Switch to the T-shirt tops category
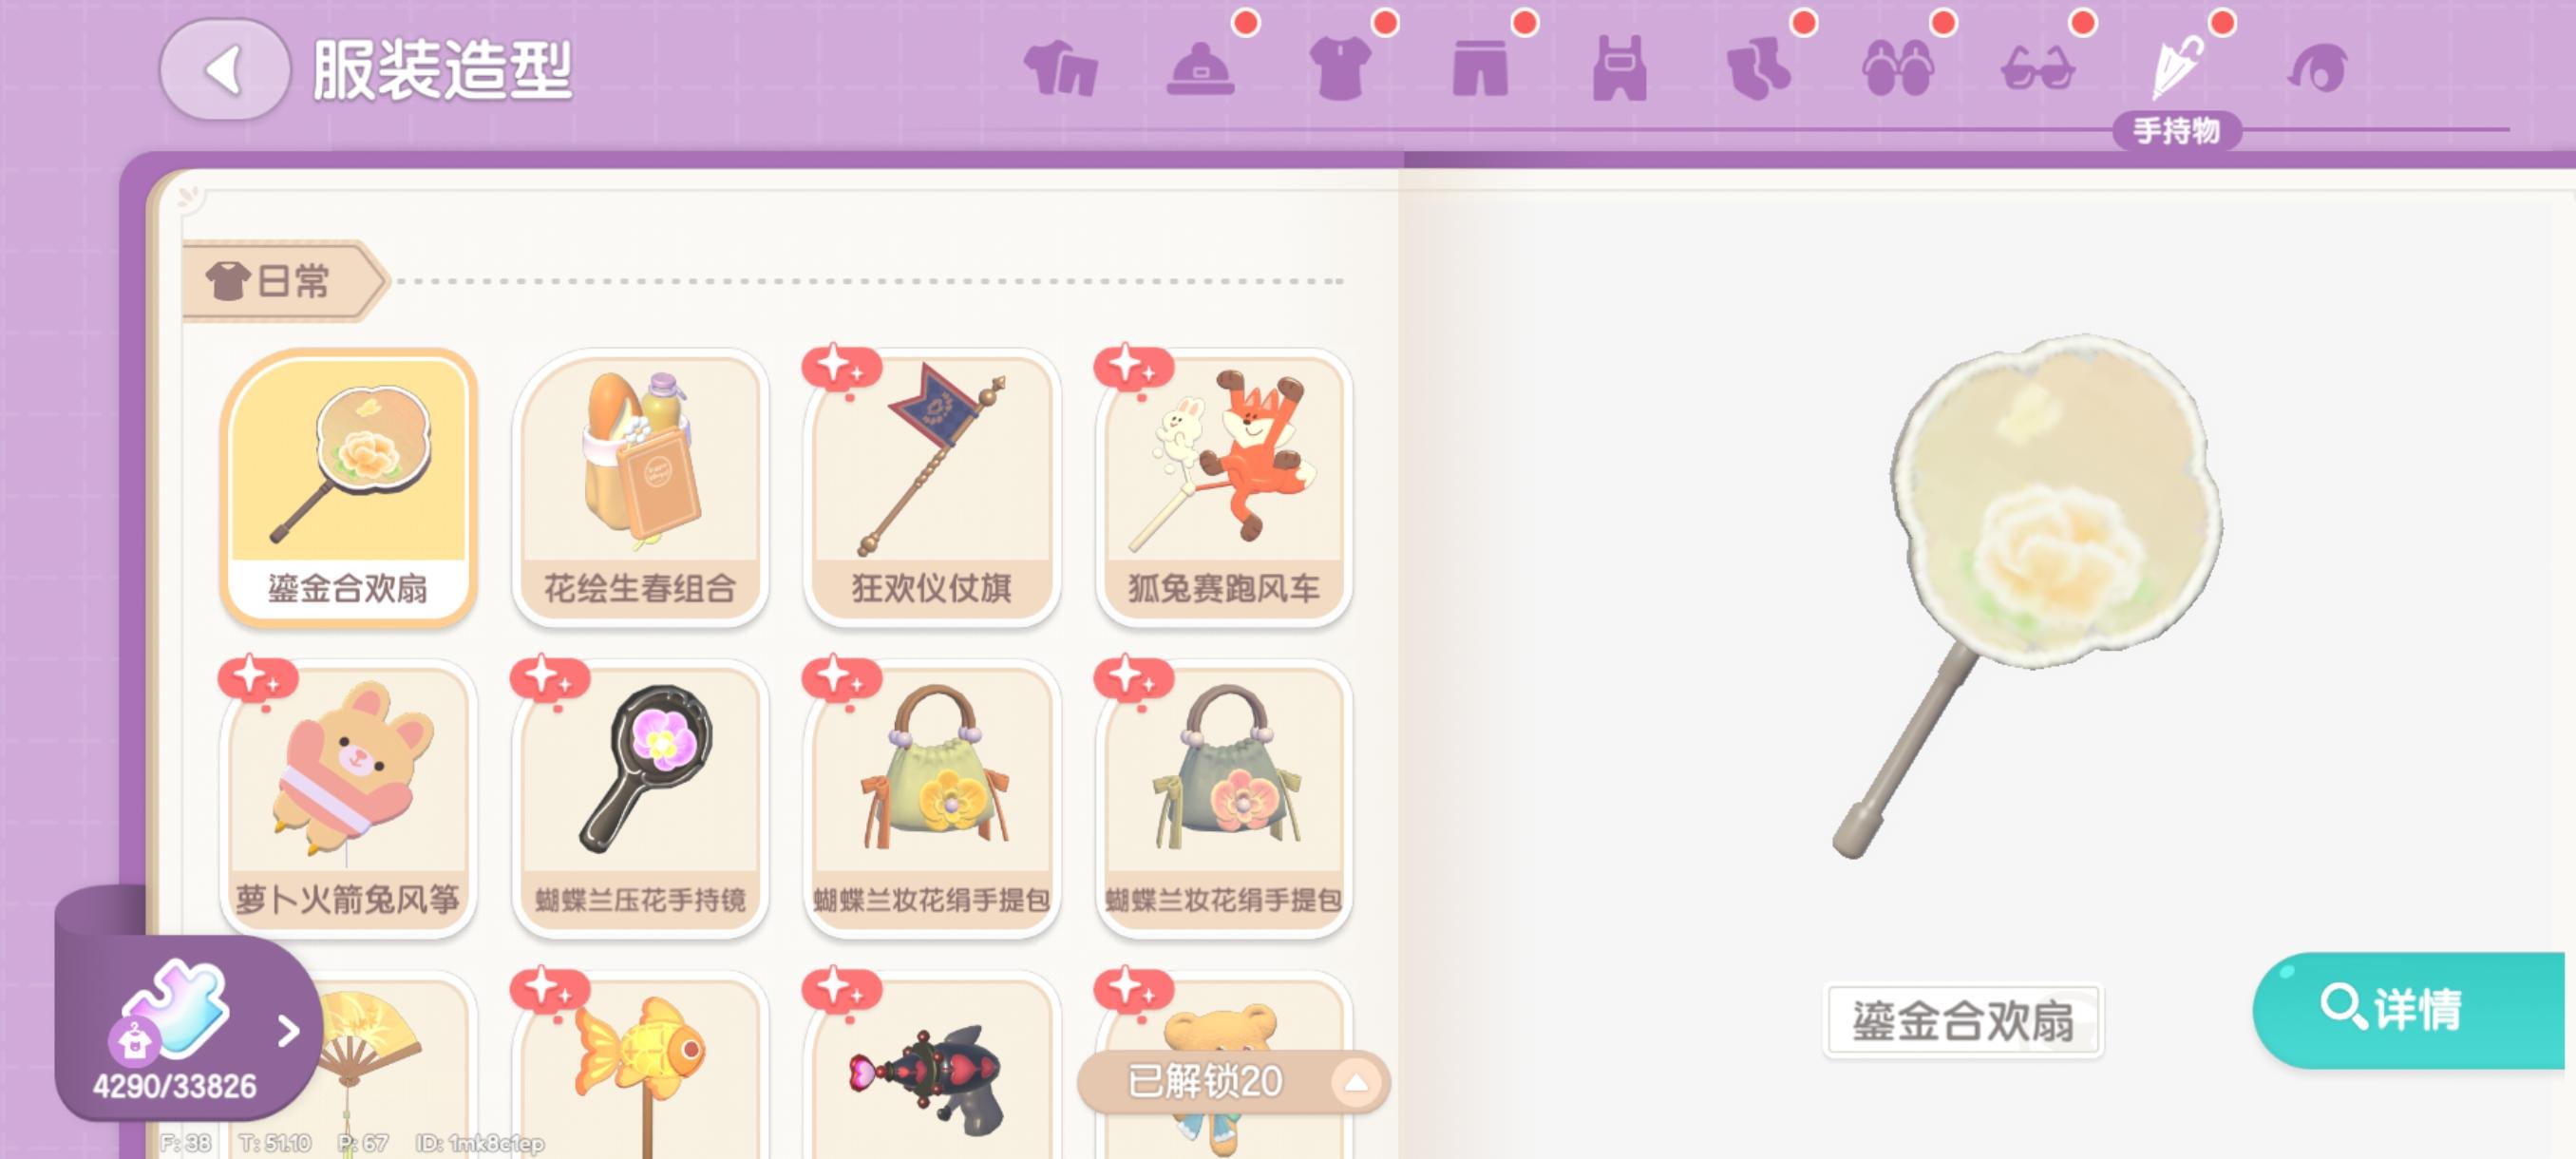The image size is (2576, 1159). pyautogui.click(x=1340, y=69)
